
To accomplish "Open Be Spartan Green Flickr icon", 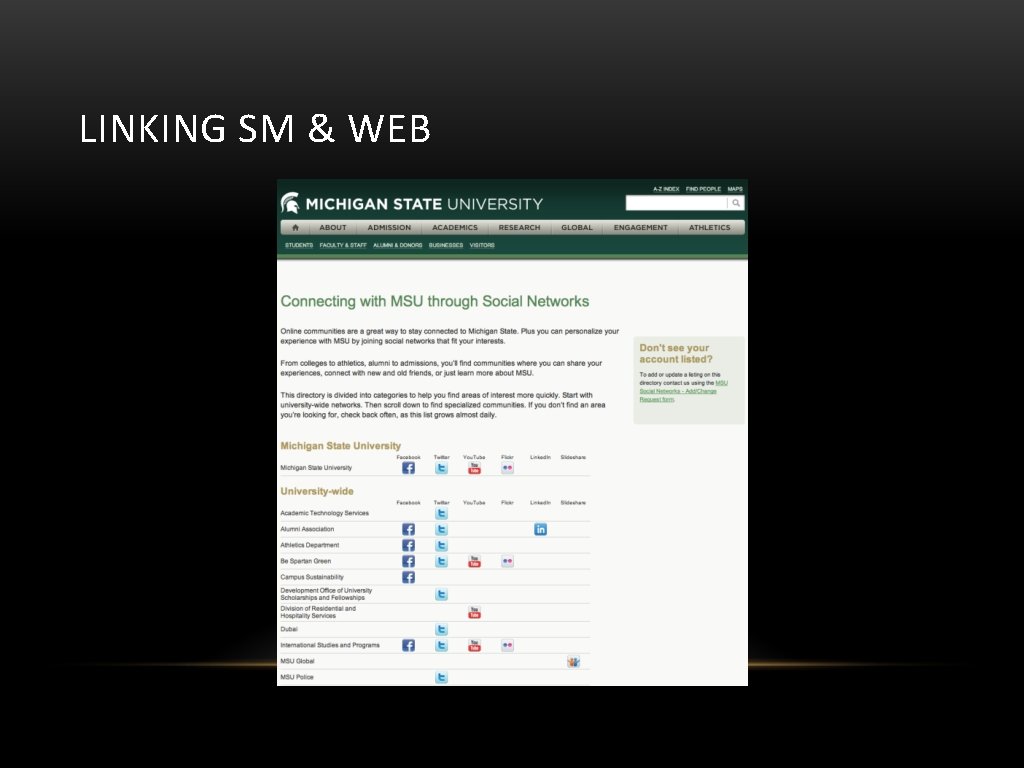I will pos(507,562).
